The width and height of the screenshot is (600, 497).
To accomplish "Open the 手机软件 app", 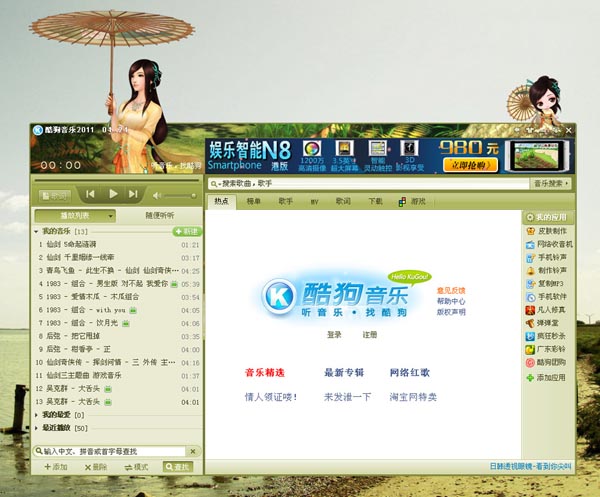I will coord(547,297).
